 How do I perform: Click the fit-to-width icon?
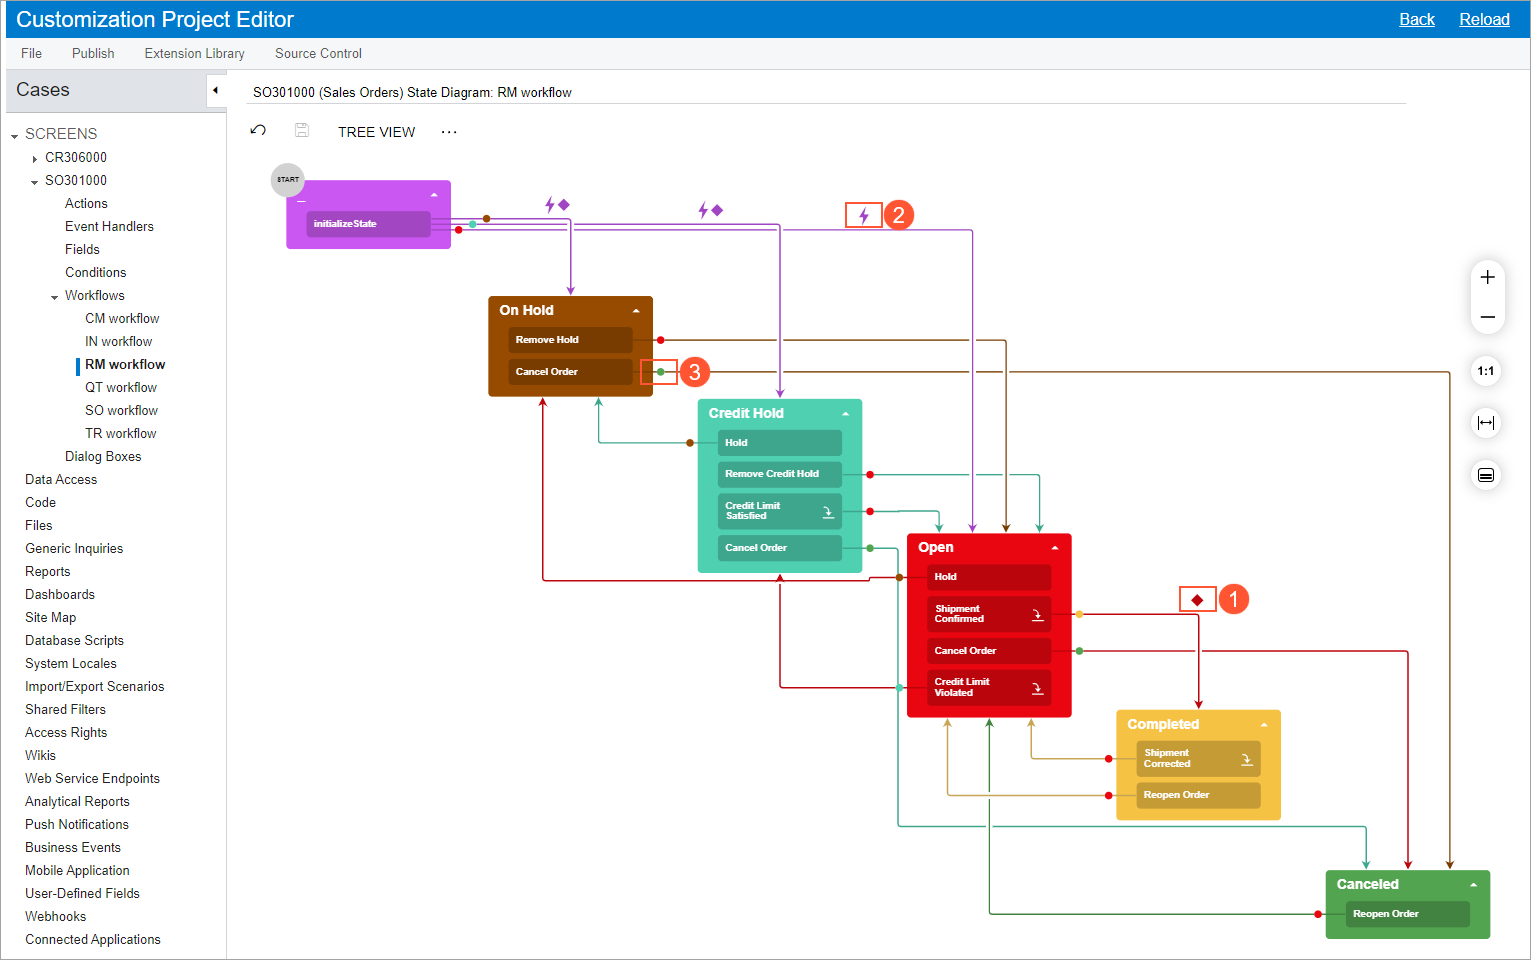(x=1486, y=423)
